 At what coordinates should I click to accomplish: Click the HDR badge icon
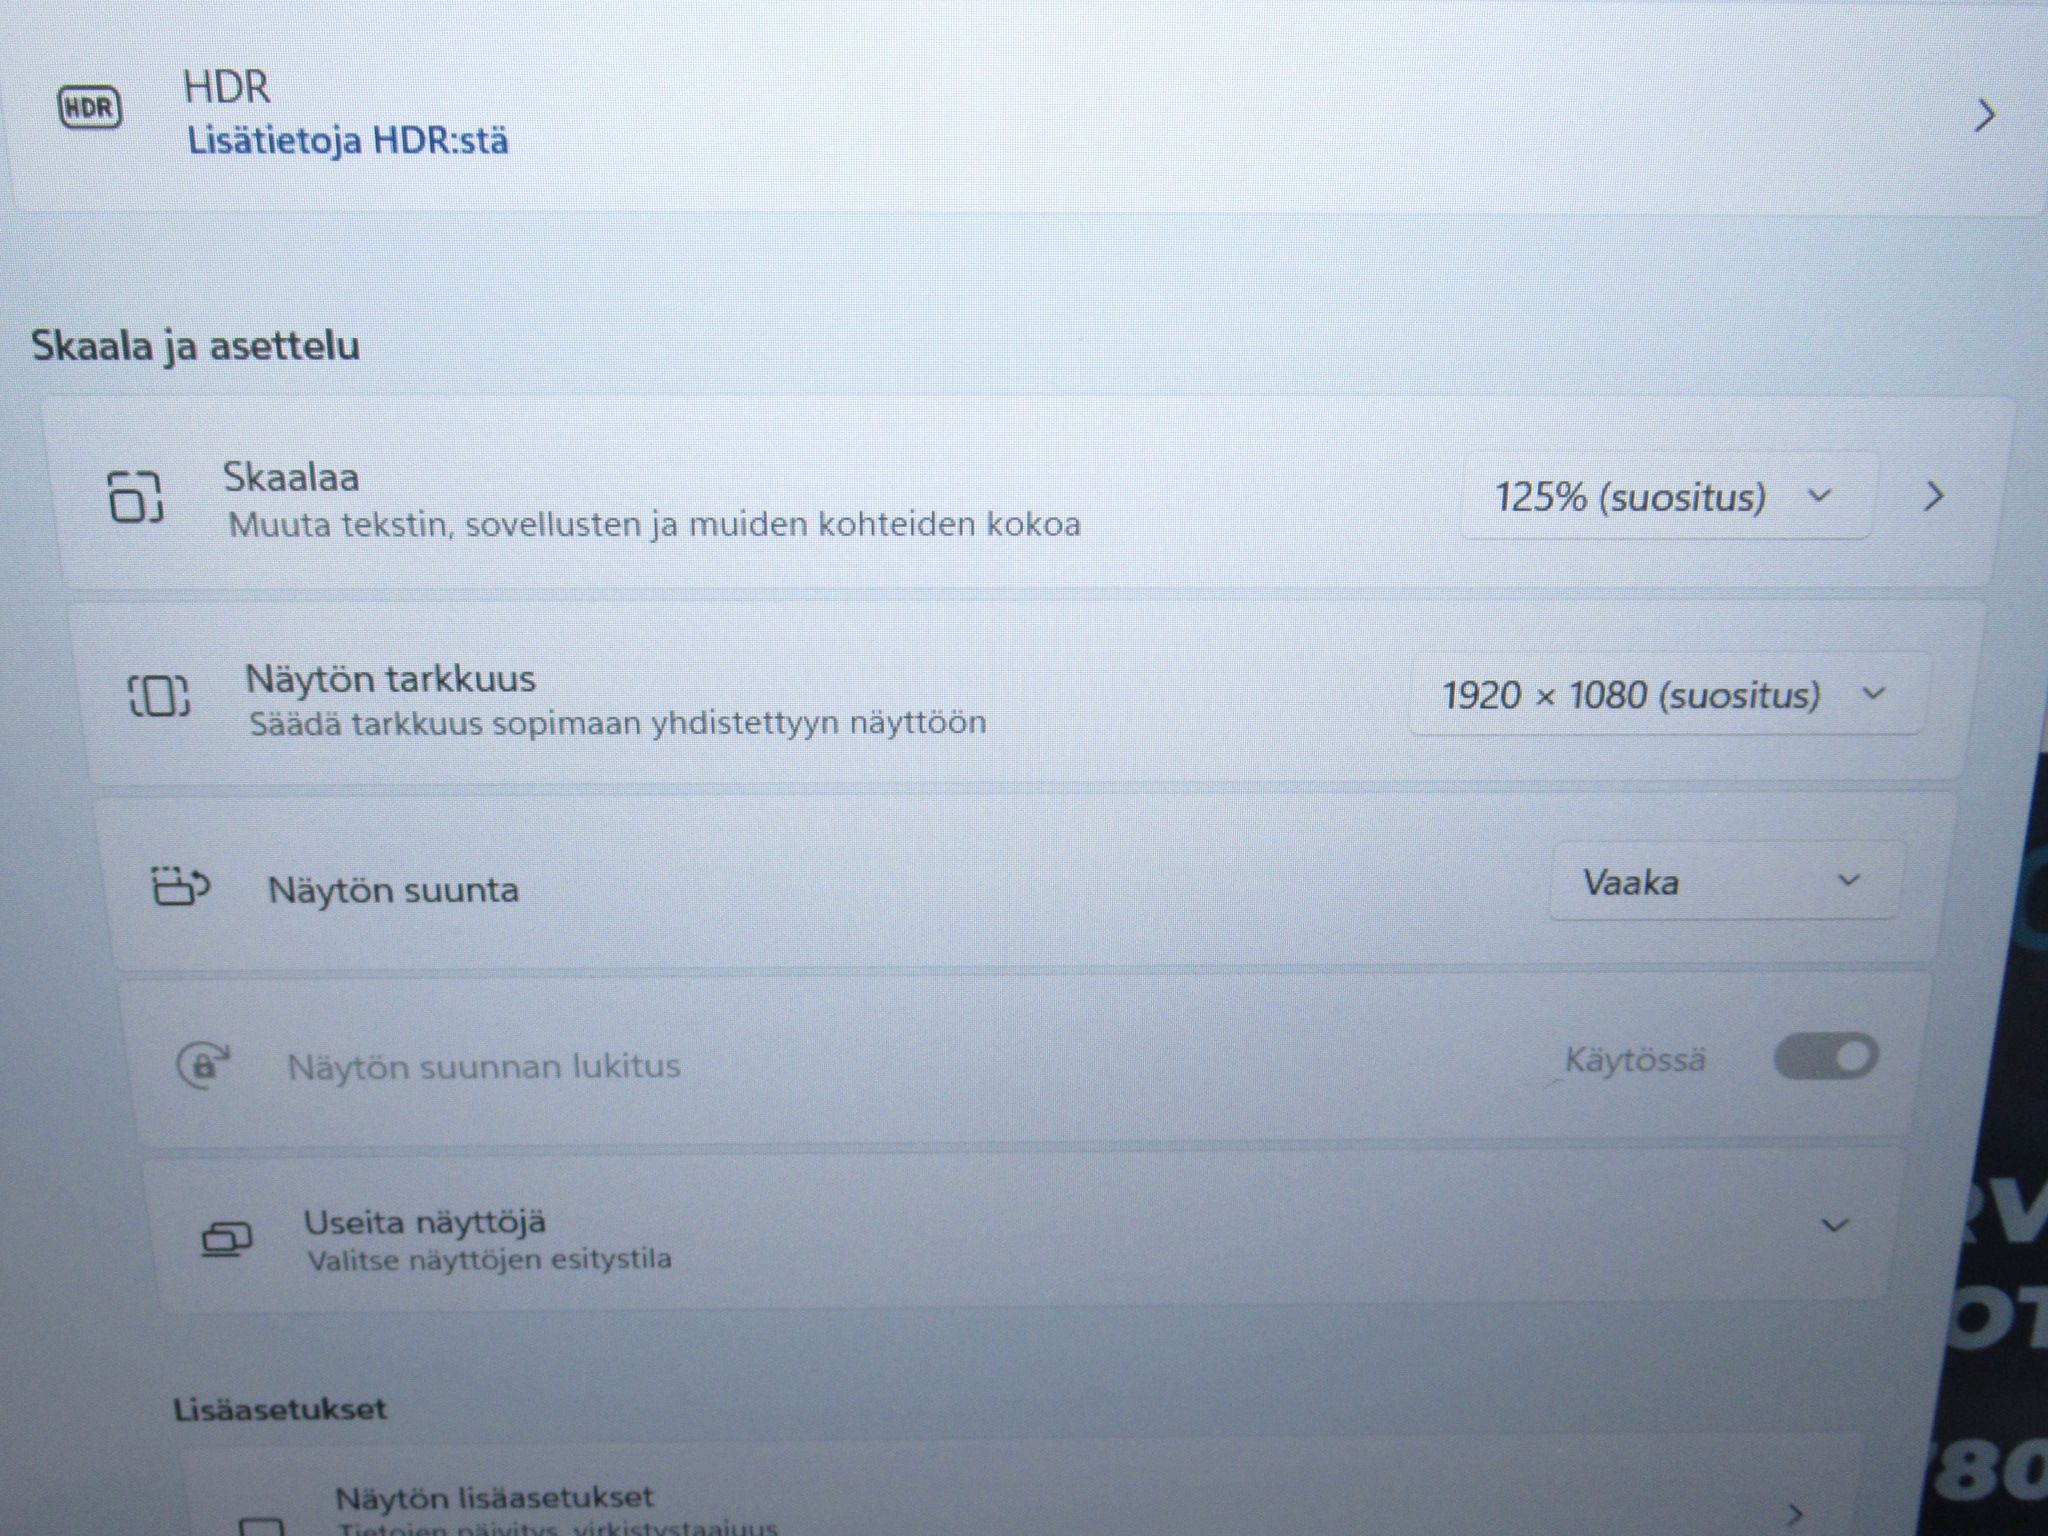pos(90,108)
